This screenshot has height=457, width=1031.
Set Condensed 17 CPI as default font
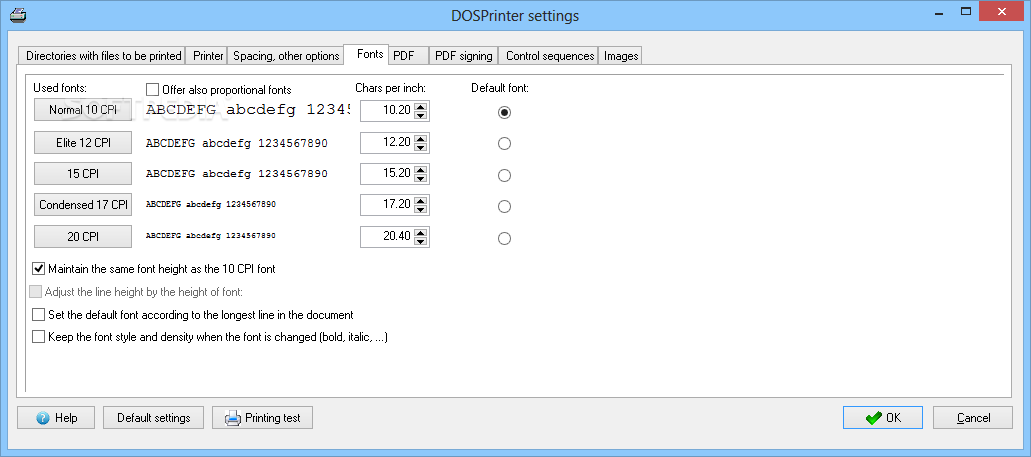coord(504,206)
